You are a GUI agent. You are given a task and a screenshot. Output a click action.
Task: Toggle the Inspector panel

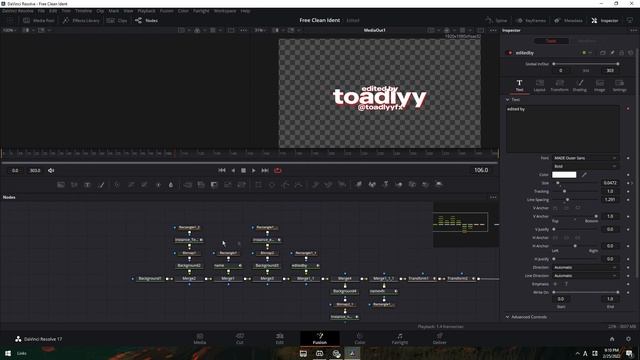click(605, 20)
